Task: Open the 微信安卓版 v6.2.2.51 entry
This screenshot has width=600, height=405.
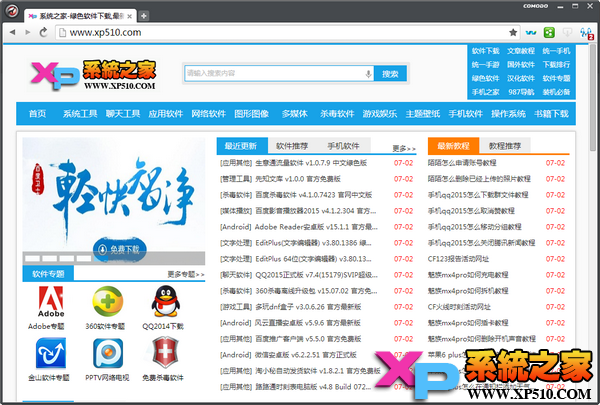Action: [306, 355]
